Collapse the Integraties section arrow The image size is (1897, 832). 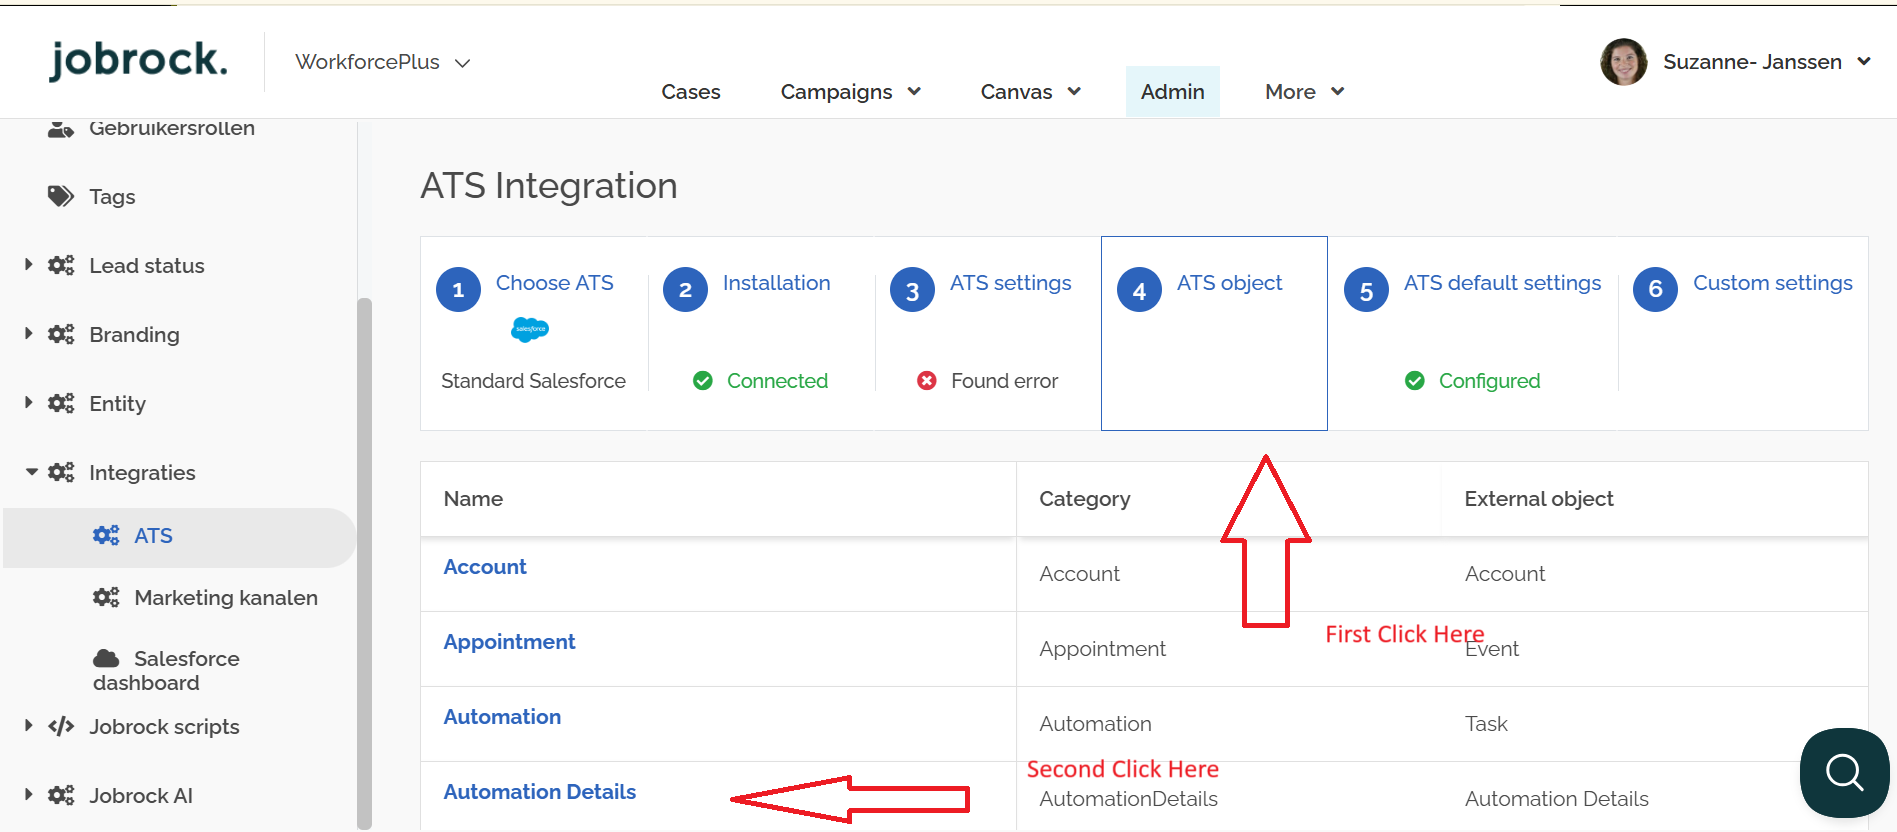coord(31,472)
